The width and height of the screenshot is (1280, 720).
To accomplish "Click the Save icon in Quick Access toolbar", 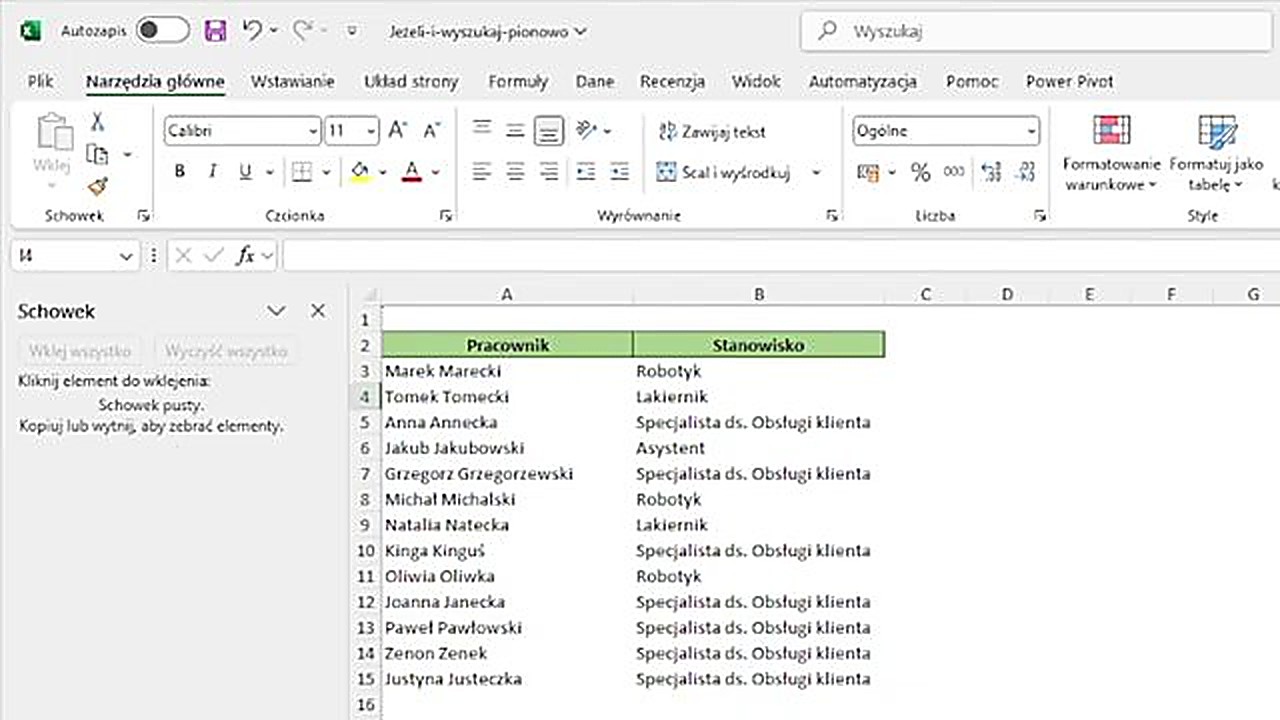I will 215,31.
